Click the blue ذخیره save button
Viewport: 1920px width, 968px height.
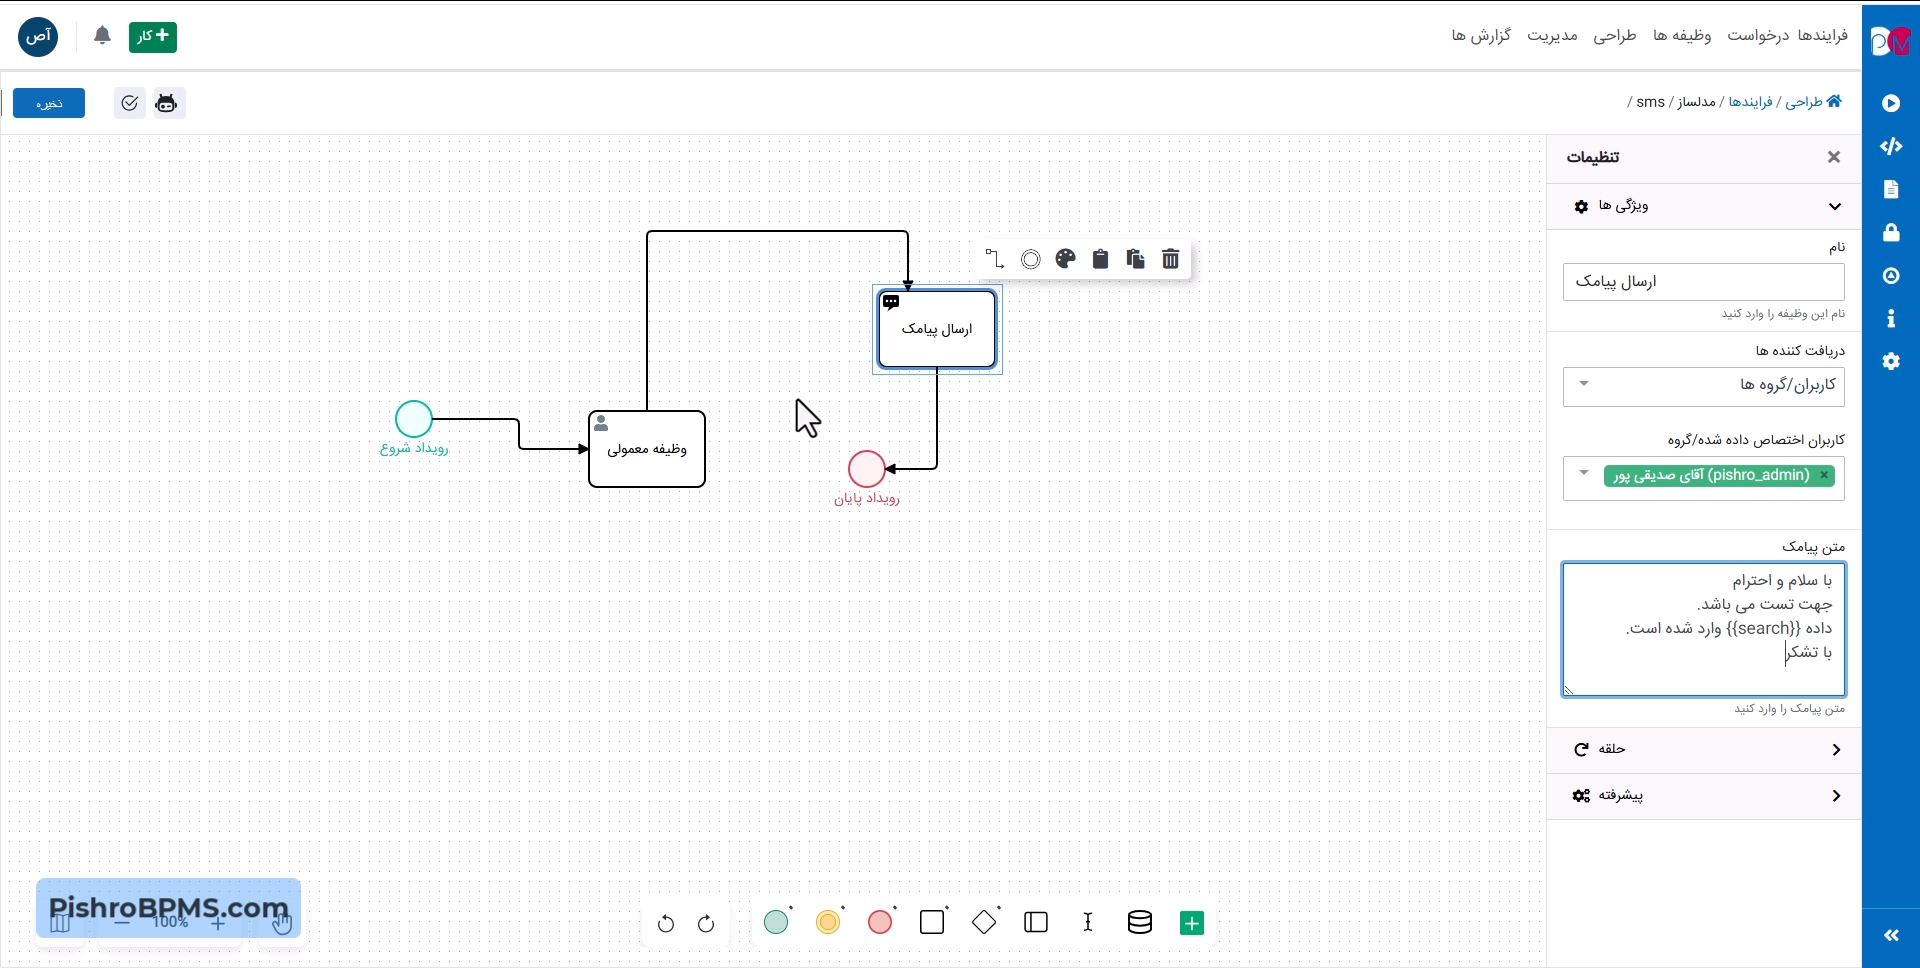tap(49, 103)
